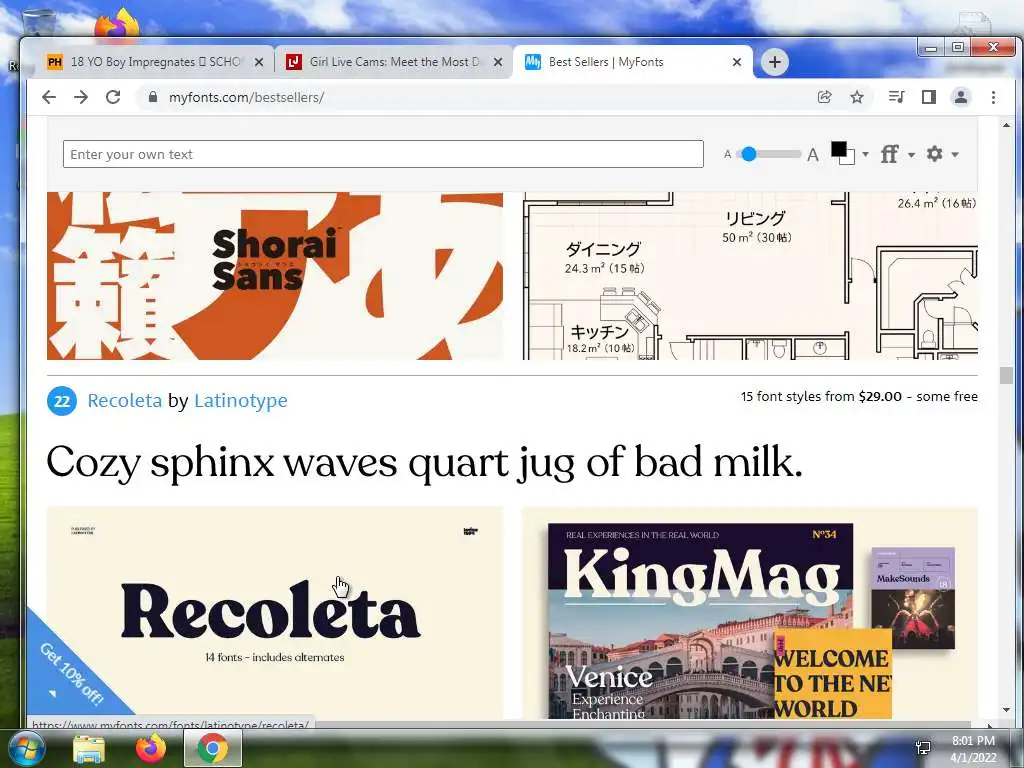Click the large A size icon
1024x768 pixels.
(812, 155)
